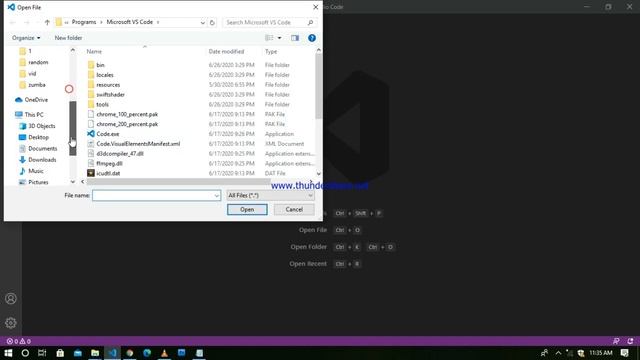Expand the chevron after Microsoft VS Code path

158,22
